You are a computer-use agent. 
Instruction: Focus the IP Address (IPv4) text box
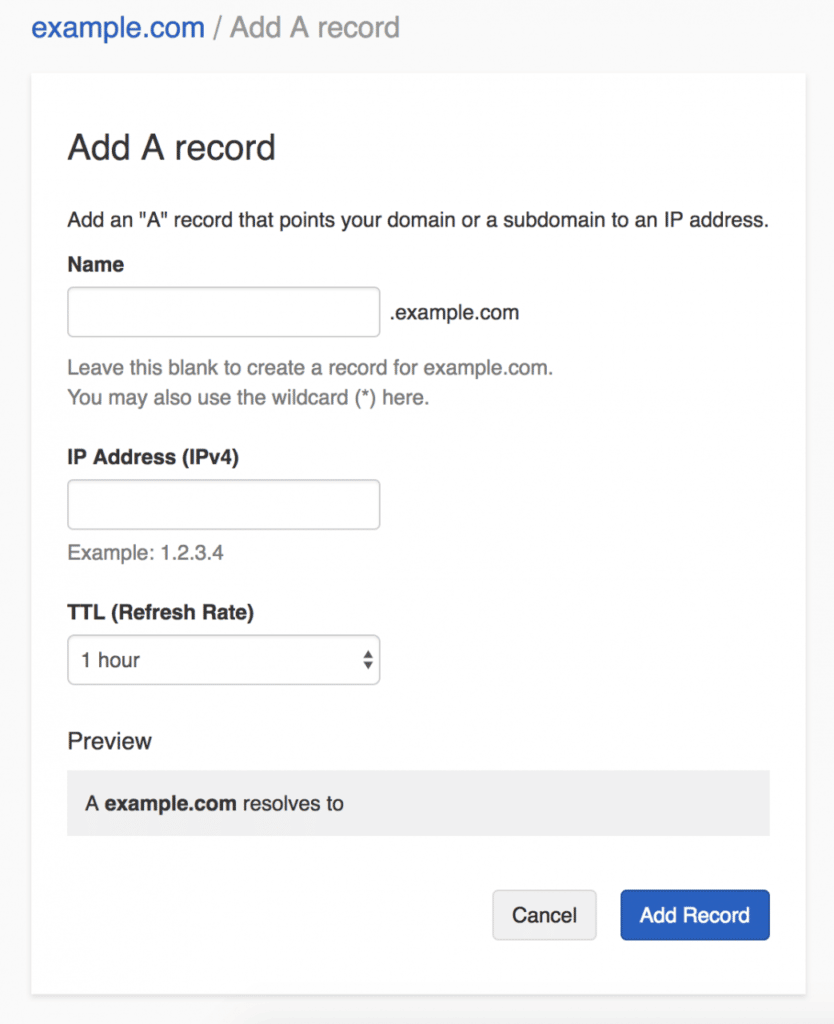223,505
